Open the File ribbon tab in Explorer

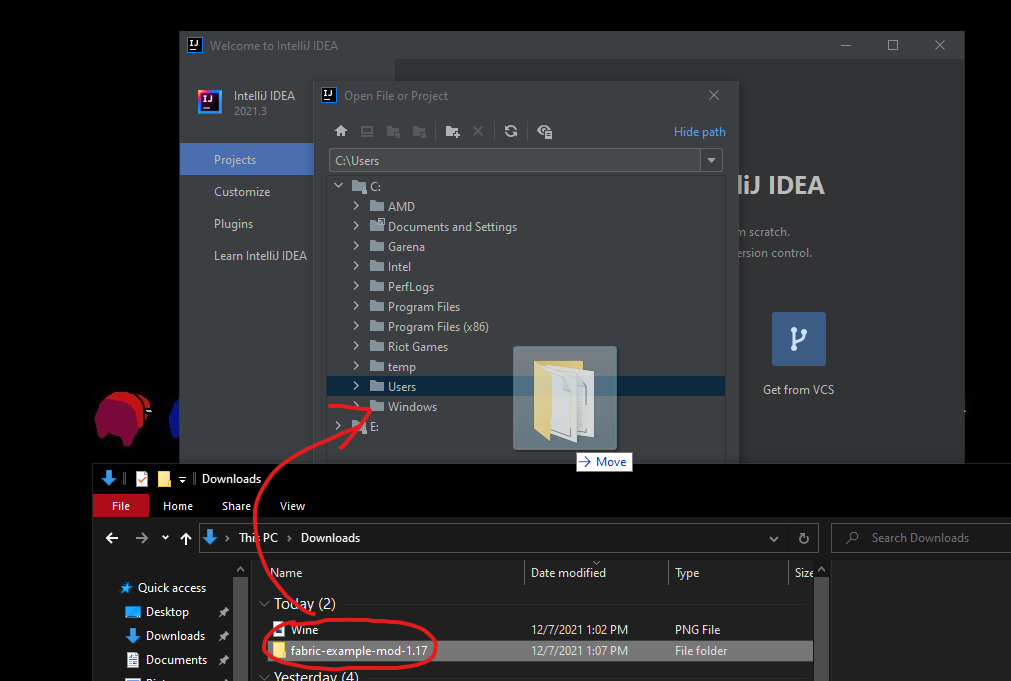click(x=121, y=506)
